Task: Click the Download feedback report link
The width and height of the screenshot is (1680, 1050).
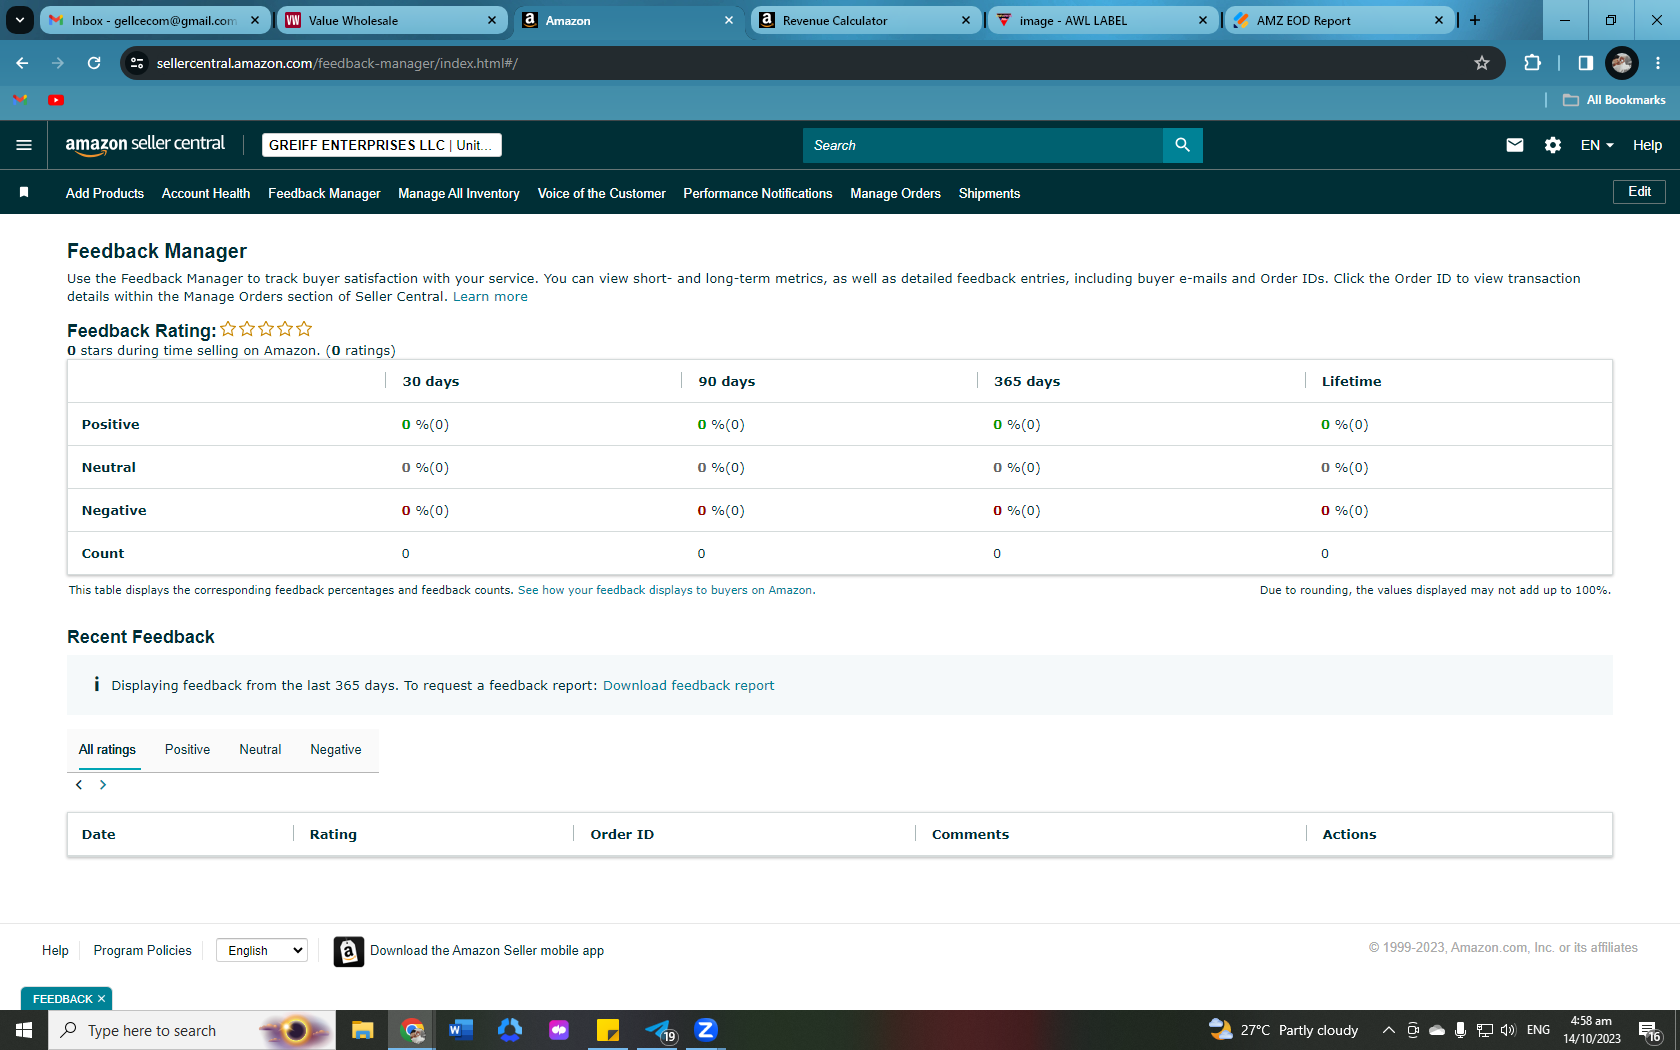Action: pos(689,686)
